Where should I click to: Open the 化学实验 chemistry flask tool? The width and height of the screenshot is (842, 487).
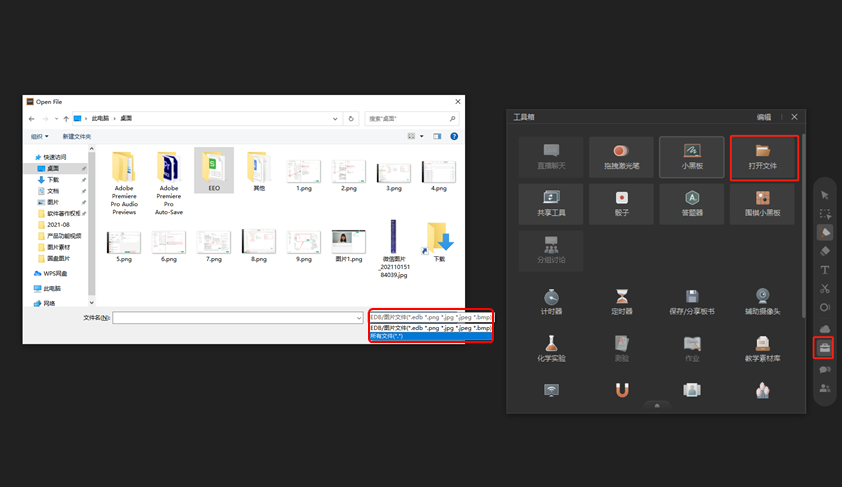click(551, 348)
